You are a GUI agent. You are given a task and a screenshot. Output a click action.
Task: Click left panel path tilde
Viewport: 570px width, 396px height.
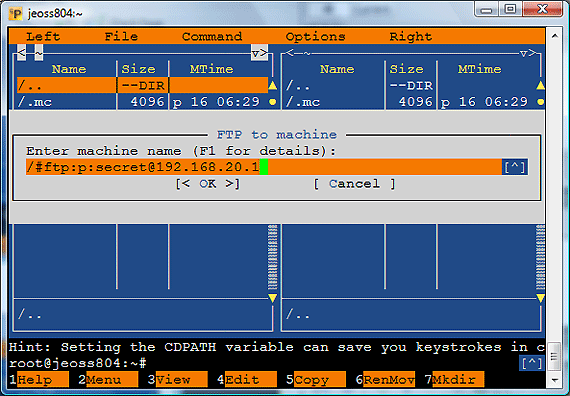(39, 53)
